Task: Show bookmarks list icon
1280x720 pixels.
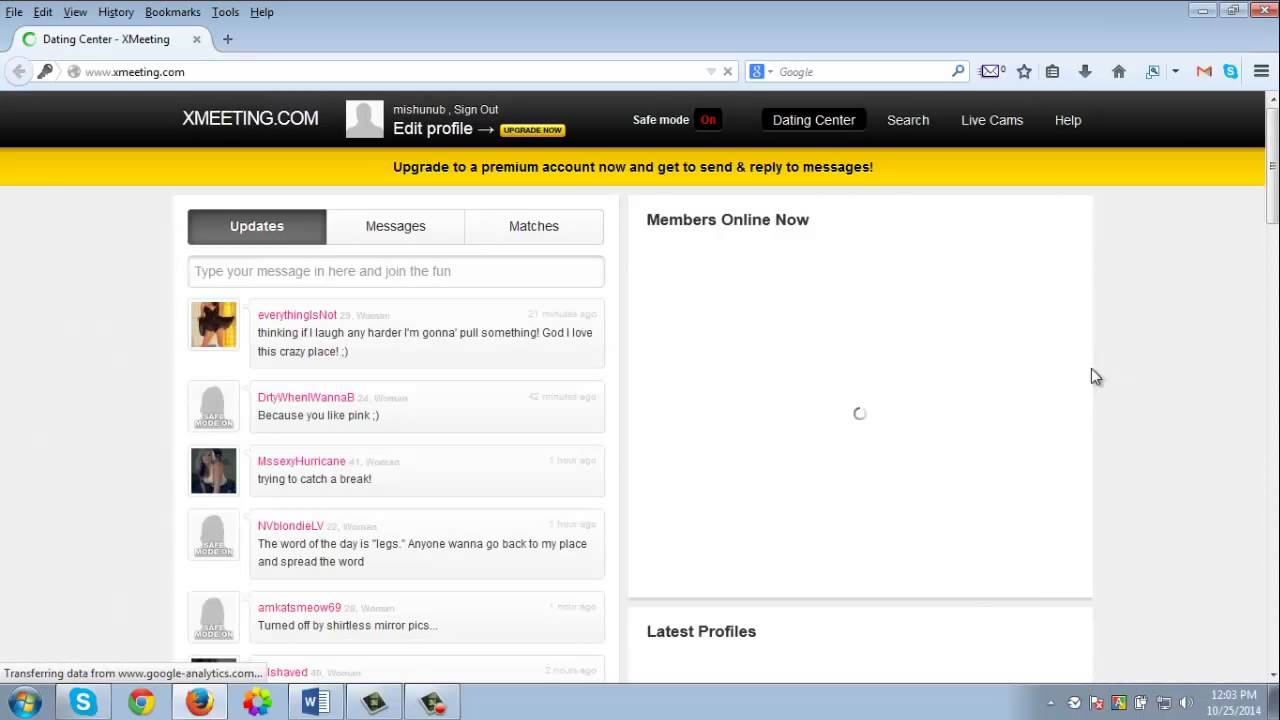Action: pos(1052,72)
